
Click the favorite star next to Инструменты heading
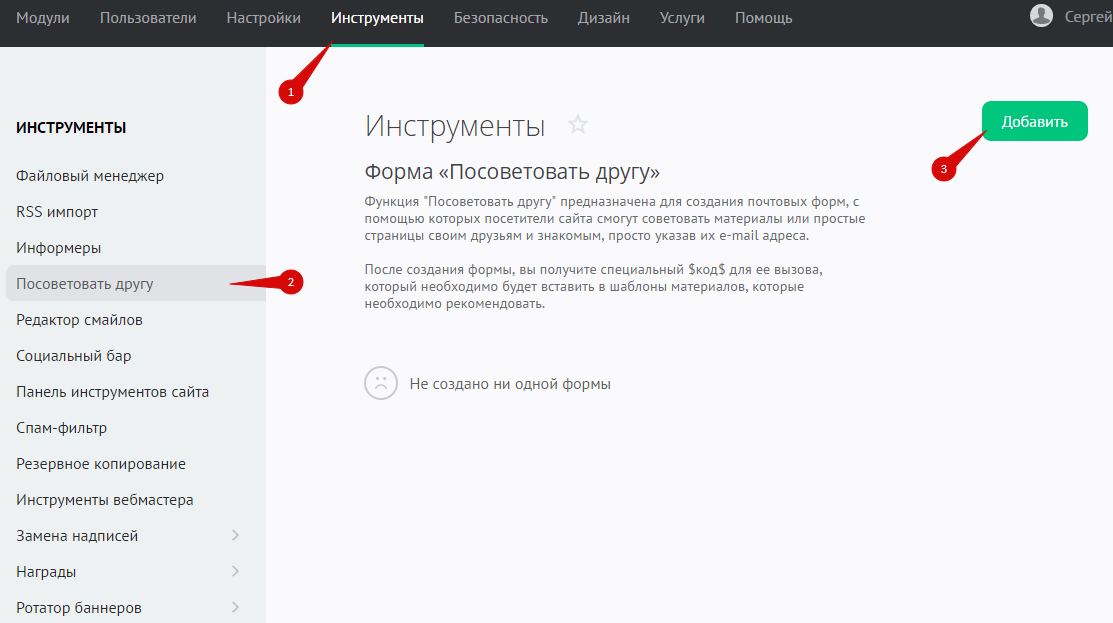pos(578,125)
